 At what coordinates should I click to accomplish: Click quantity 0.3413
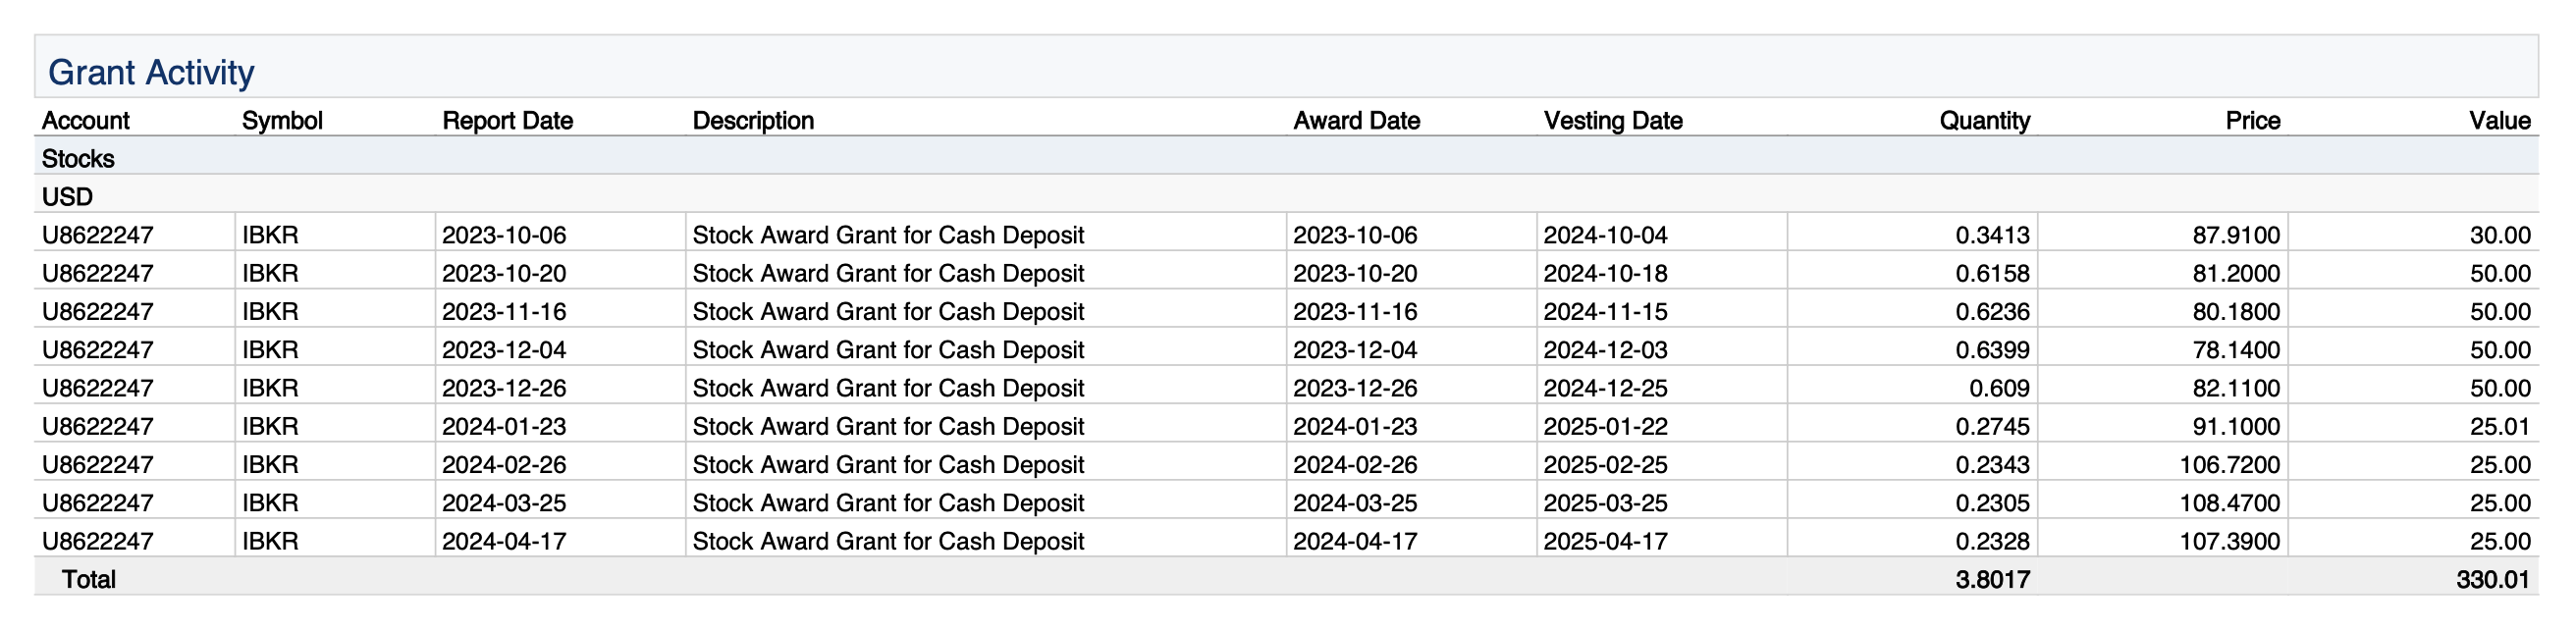[1992, 235]
